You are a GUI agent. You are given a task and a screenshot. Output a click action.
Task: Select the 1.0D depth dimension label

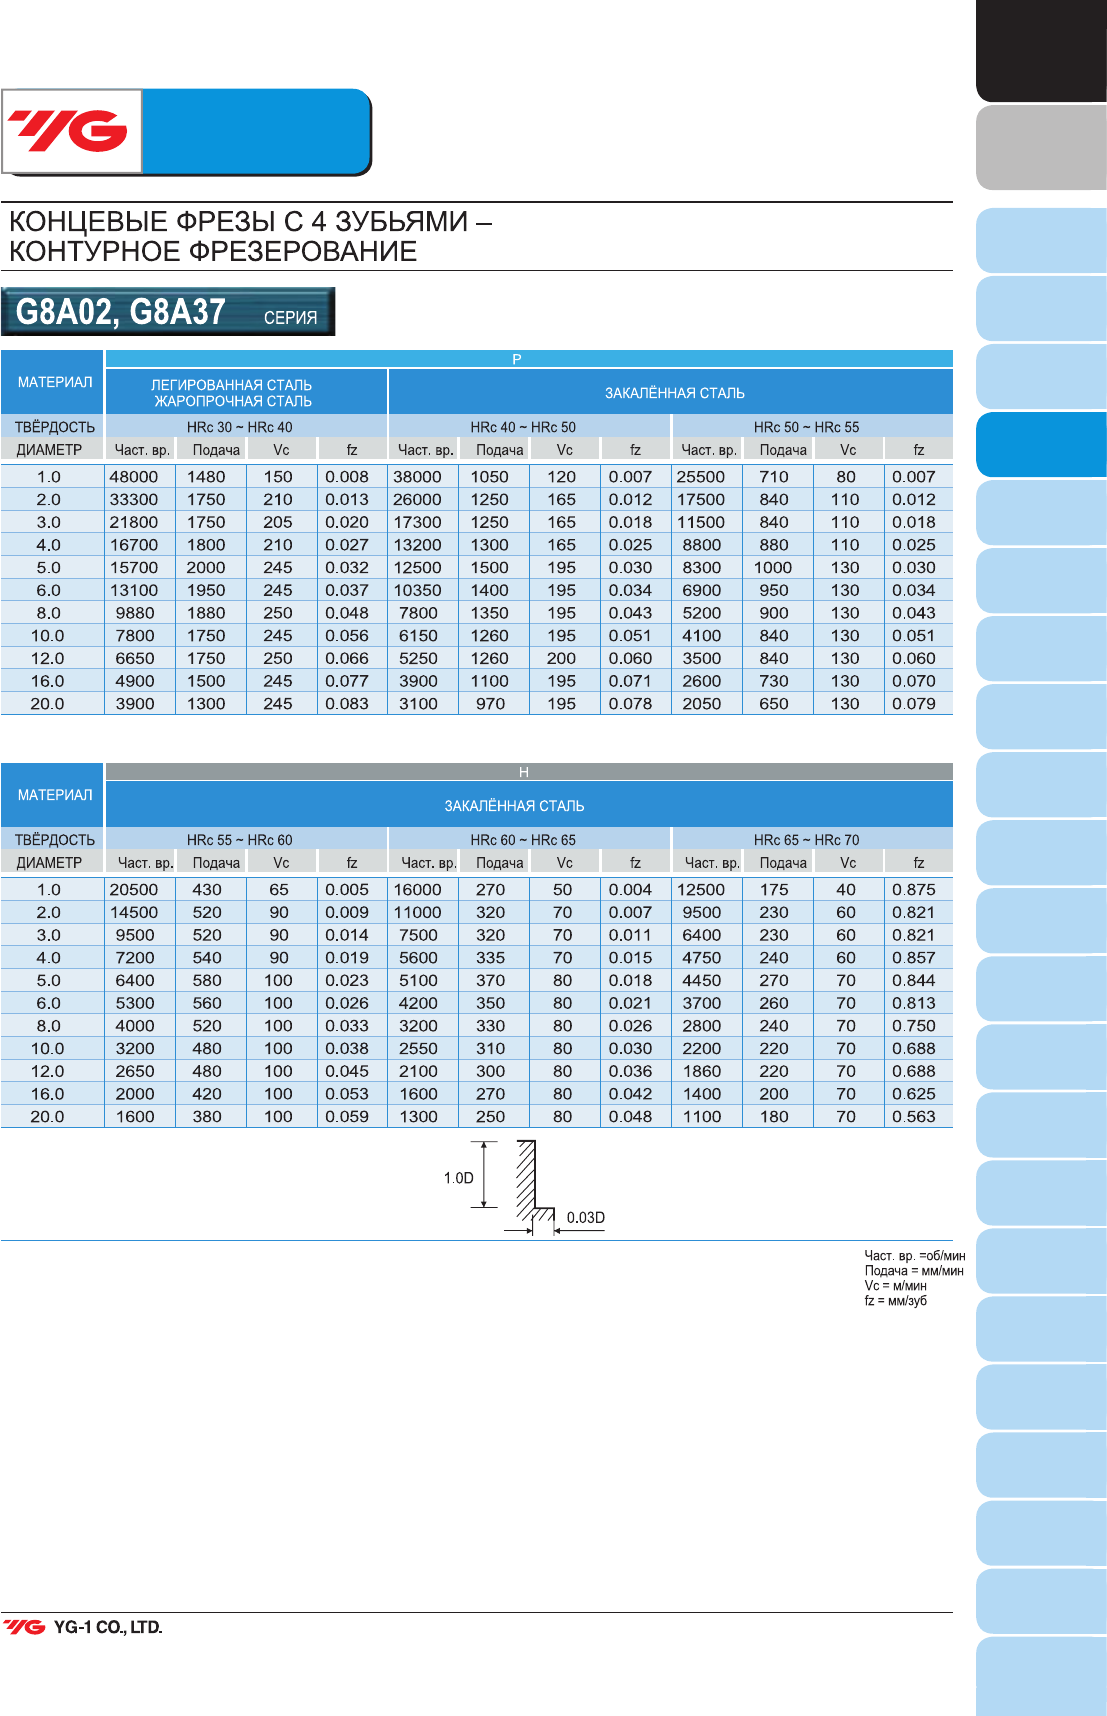click(458, 1178)
